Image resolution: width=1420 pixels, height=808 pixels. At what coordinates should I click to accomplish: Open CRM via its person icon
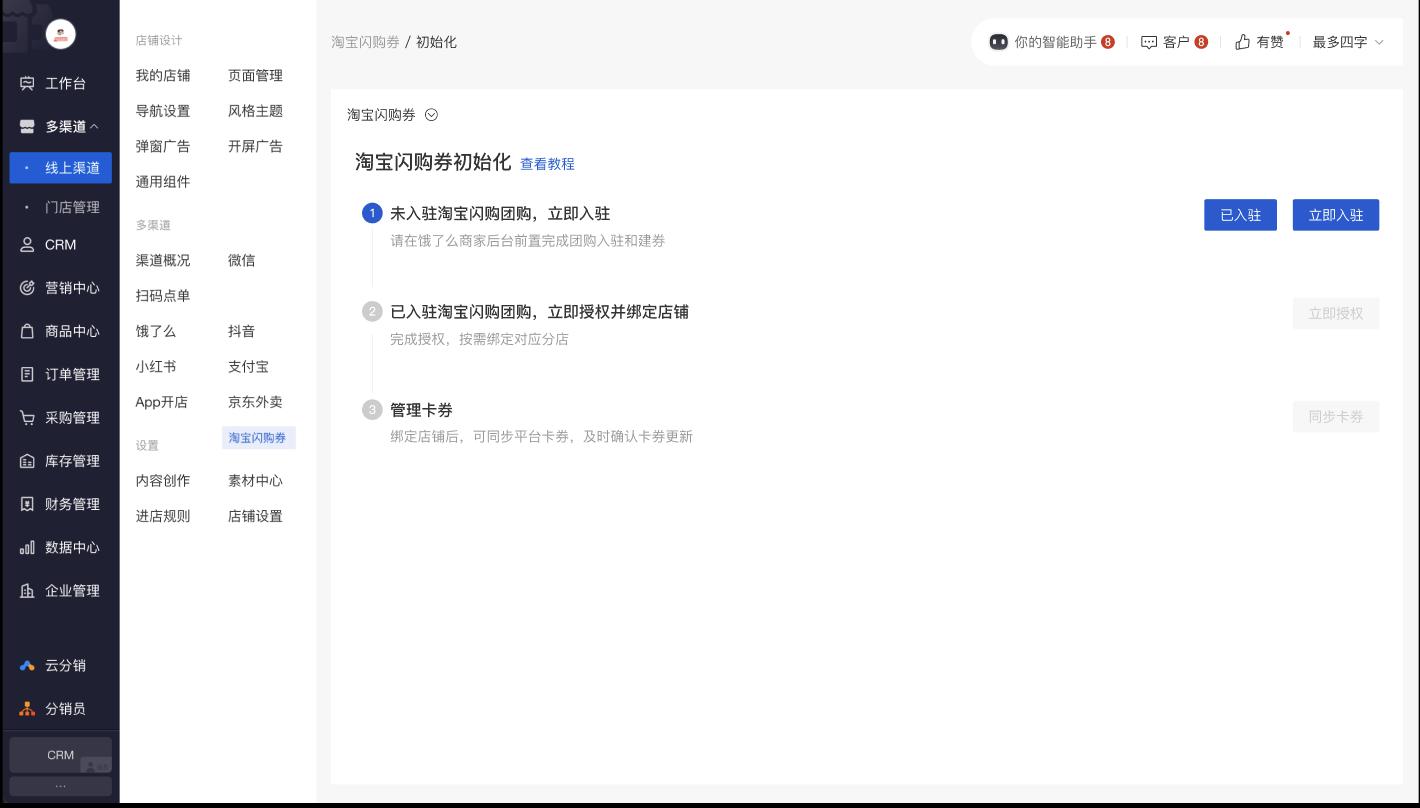pyautogui.click(x=27, y=244)
